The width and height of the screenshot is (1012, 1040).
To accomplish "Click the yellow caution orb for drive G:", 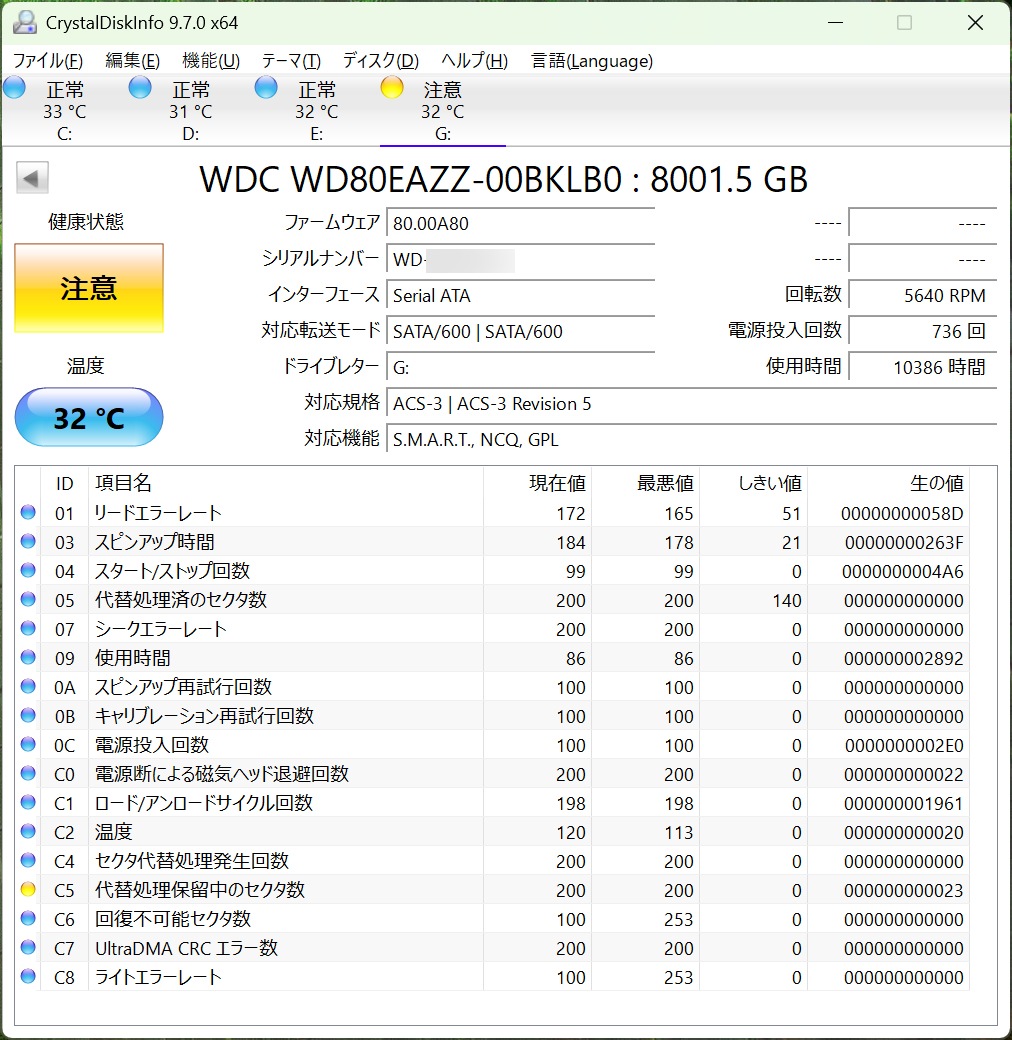I will click(x=392, y=88).
